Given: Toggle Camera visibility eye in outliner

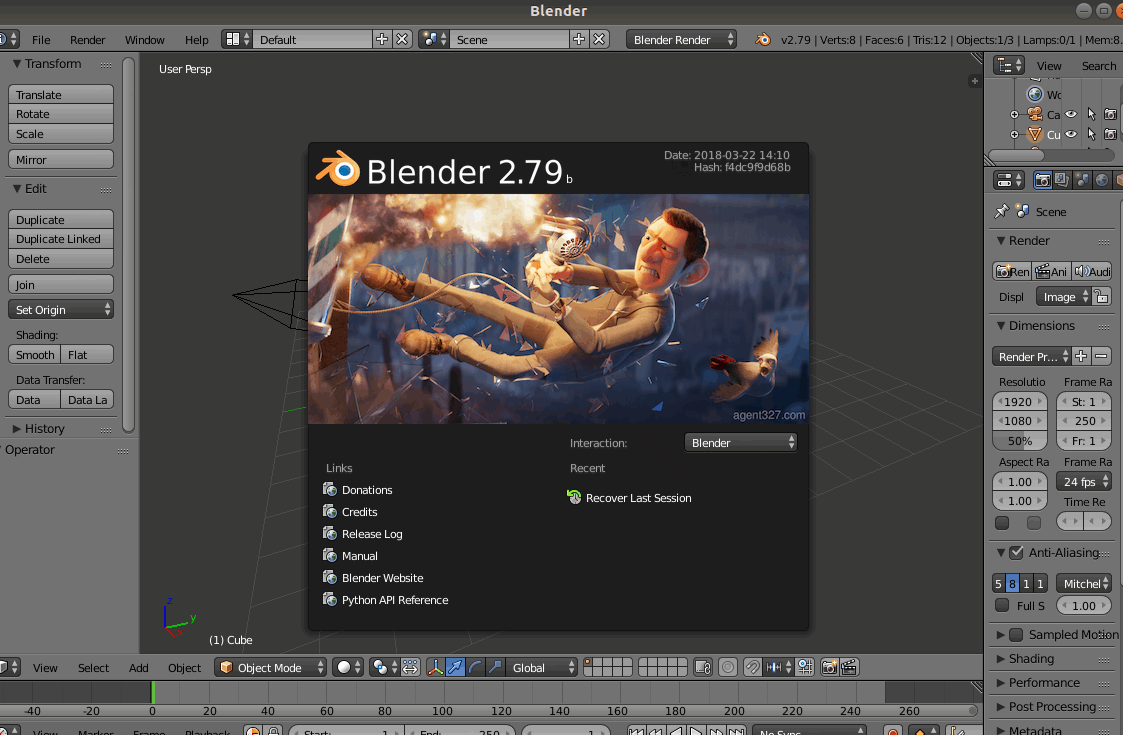Looking at the screenshot, I should pos(1071,114).
